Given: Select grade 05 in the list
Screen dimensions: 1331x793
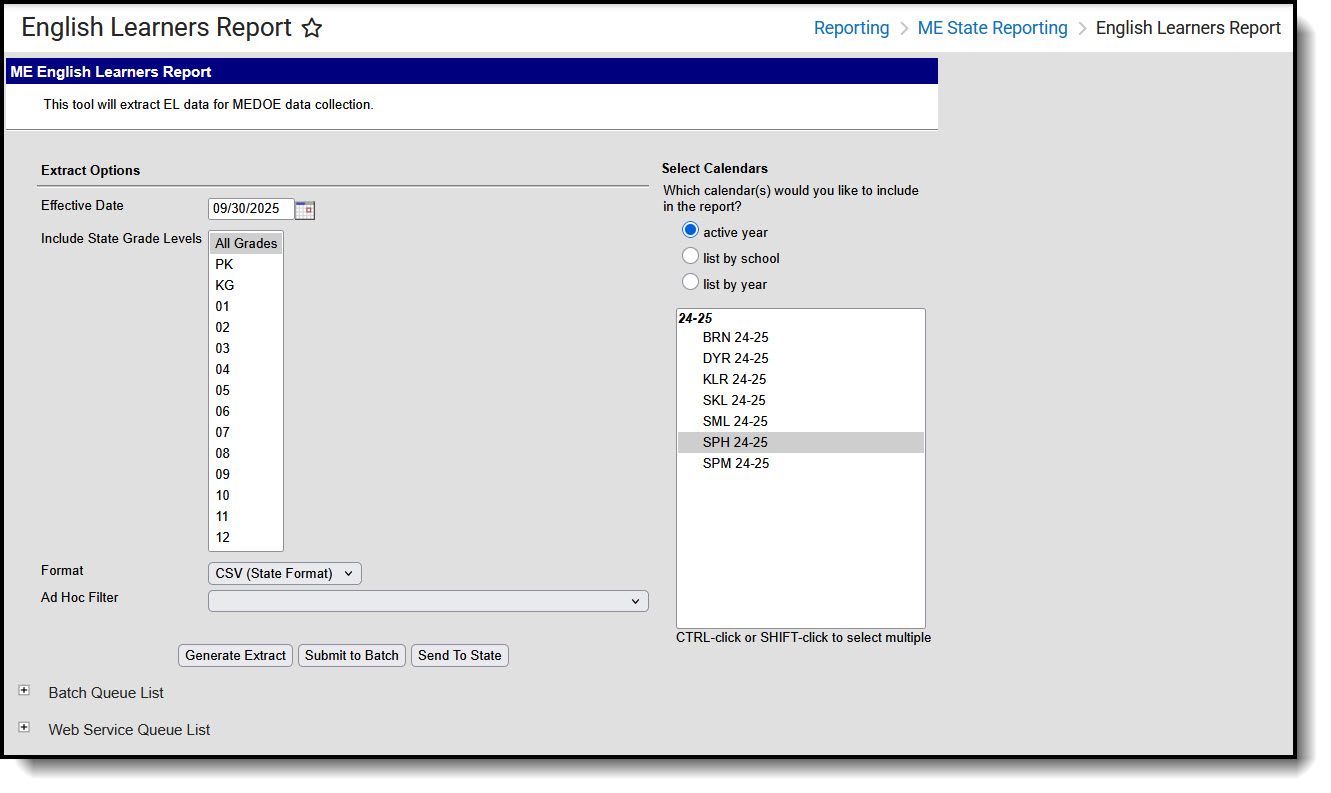Looking at the screenshot, I should point(246,390).
